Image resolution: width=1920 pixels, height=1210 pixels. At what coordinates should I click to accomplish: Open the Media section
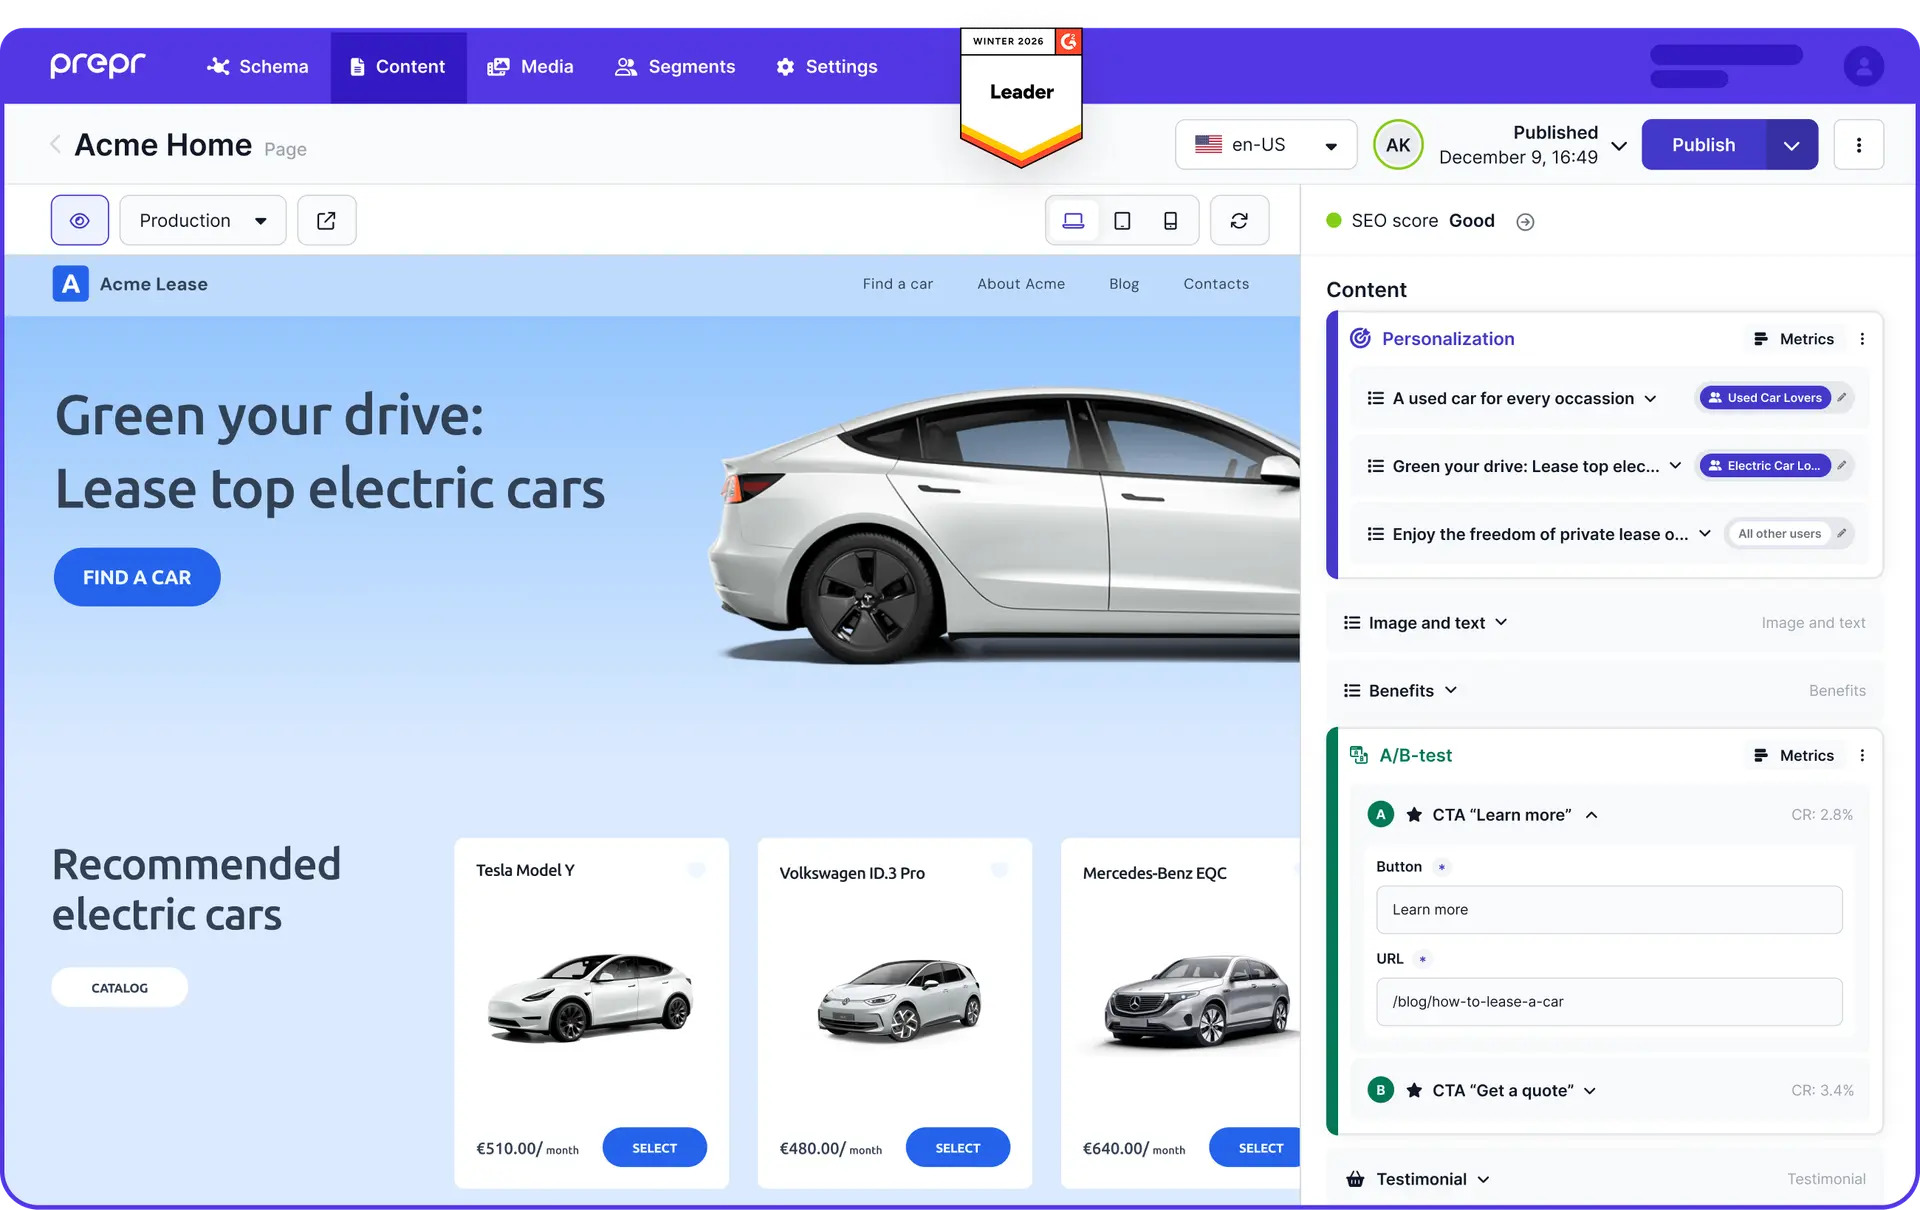(531, 66)
